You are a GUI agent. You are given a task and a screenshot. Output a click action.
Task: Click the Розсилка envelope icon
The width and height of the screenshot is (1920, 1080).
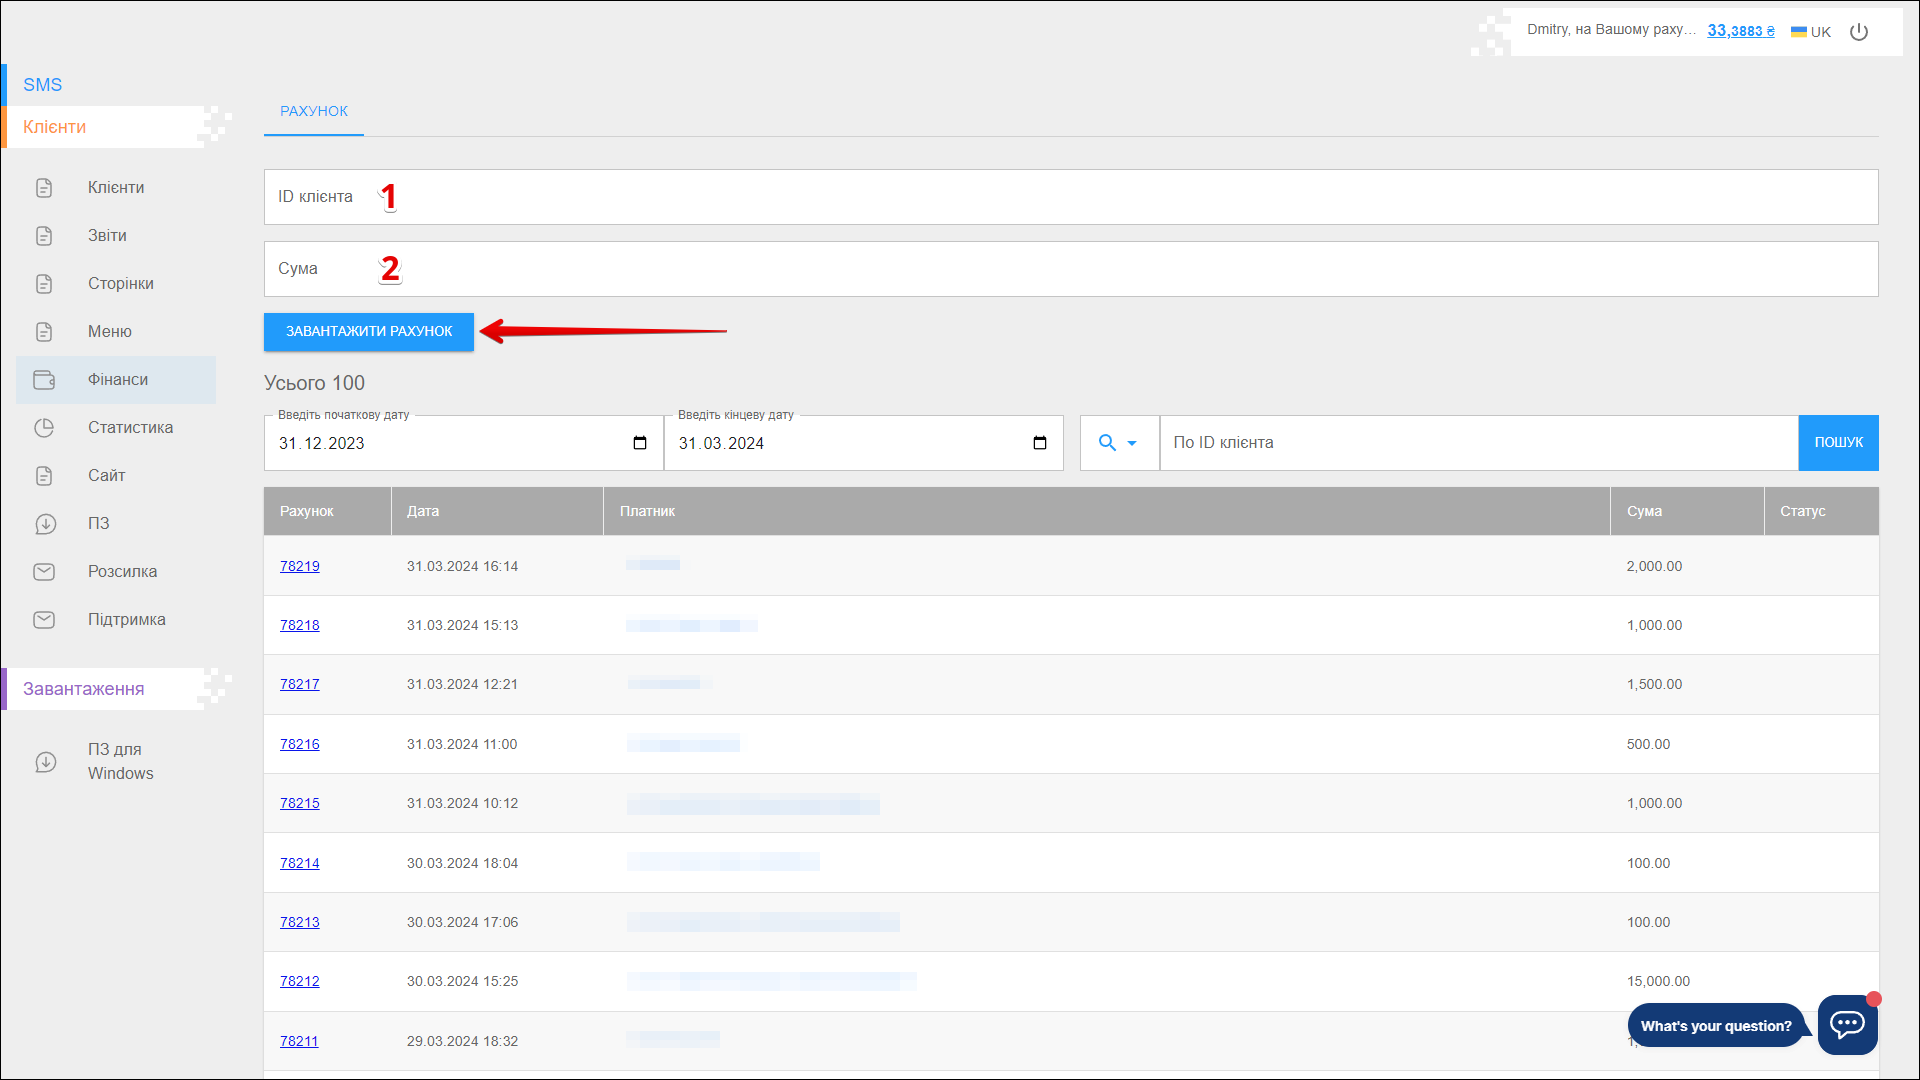click(x=44, y=572)
